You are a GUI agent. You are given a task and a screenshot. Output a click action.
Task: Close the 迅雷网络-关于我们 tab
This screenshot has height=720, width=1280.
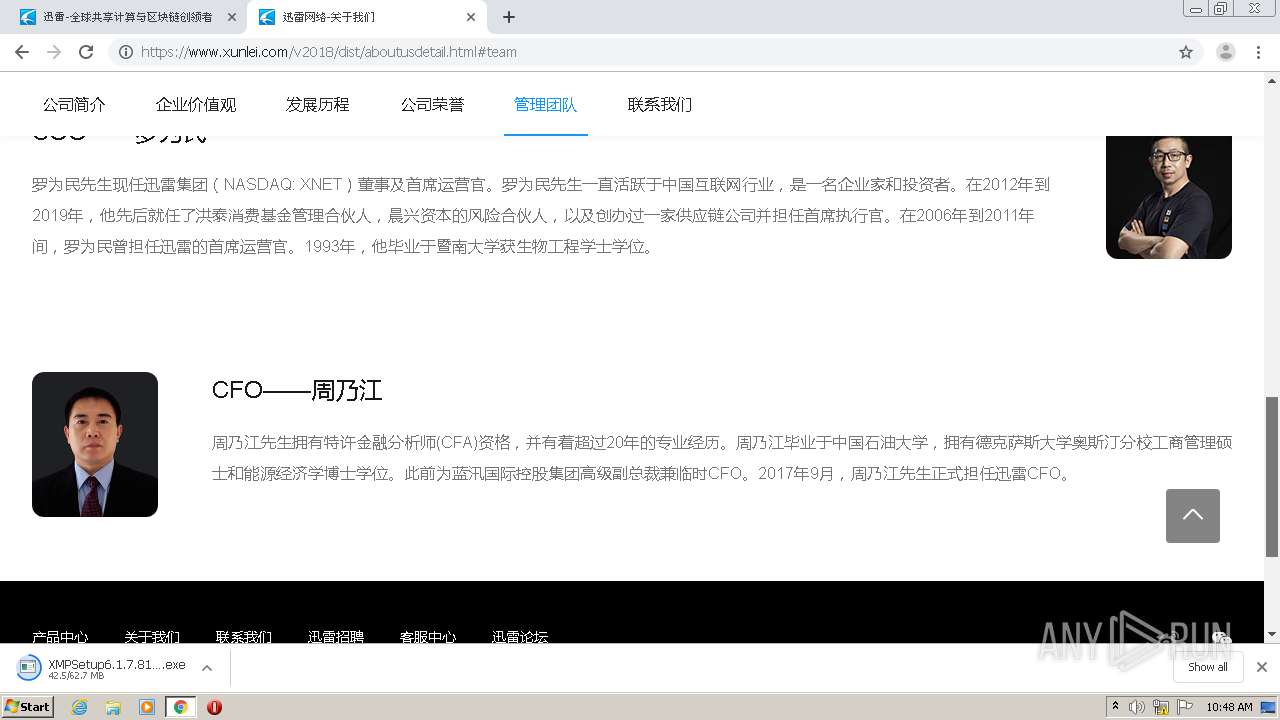471,17
